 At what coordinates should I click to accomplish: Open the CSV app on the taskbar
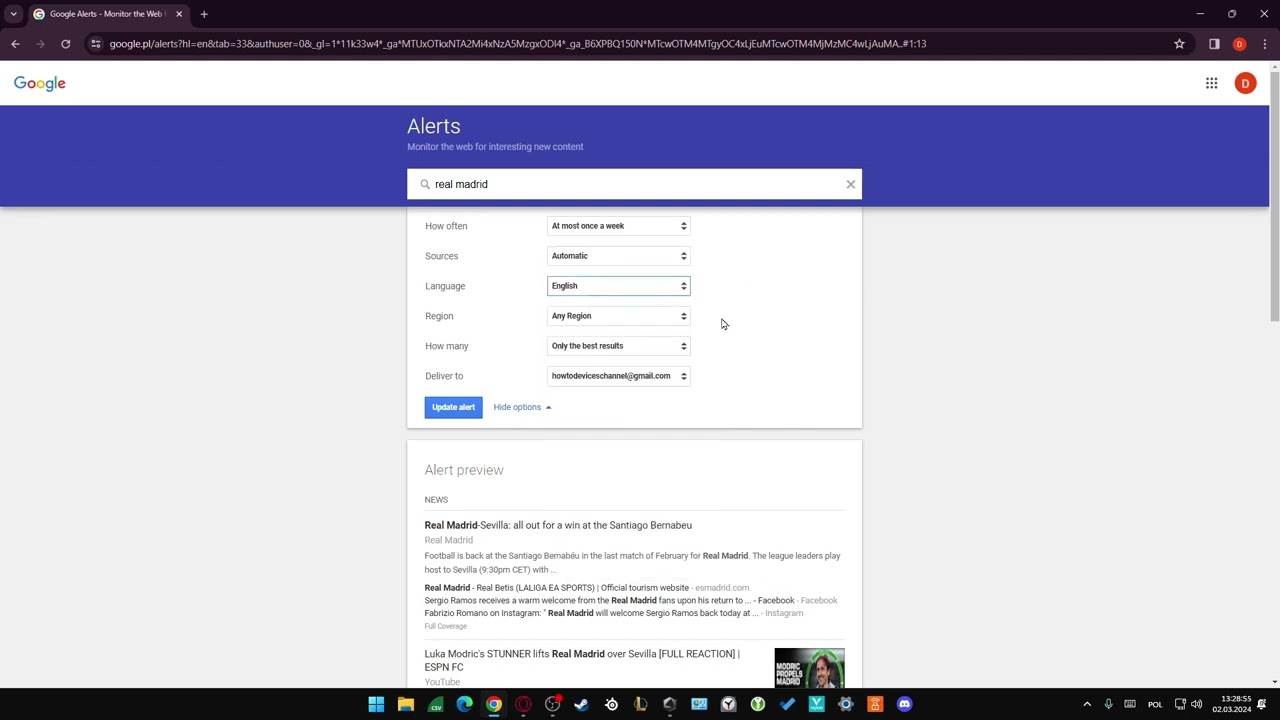click(x=435, y=704)
